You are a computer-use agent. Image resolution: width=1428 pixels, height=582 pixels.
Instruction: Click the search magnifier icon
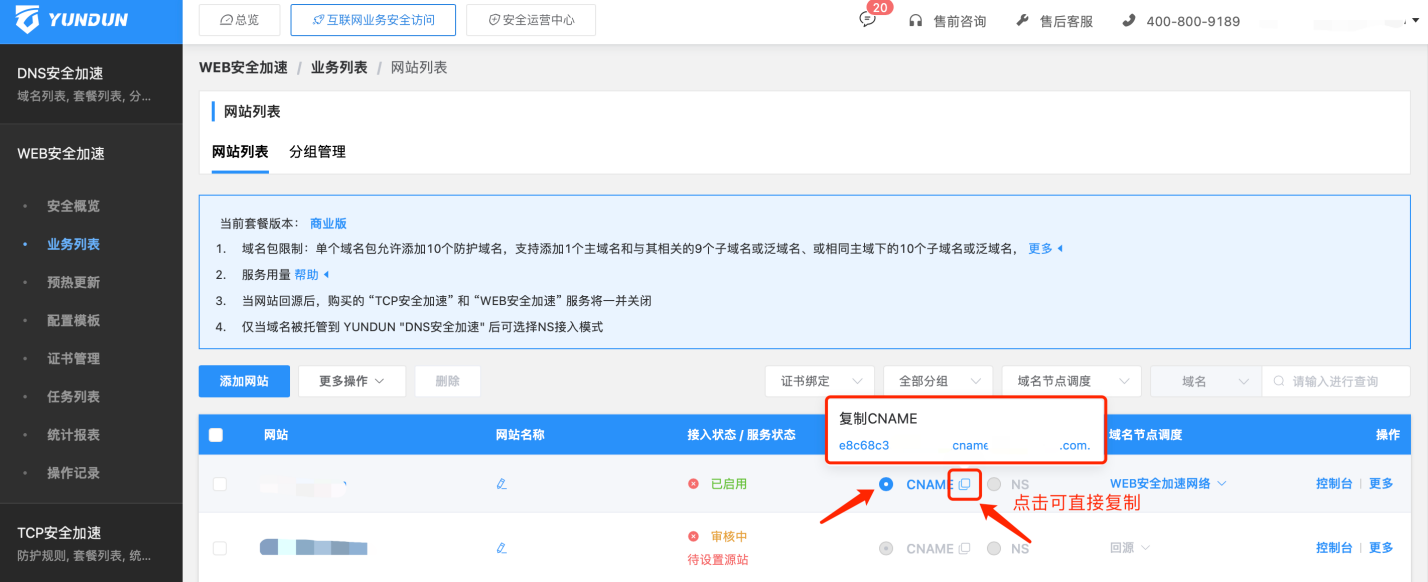[1278, 381]
